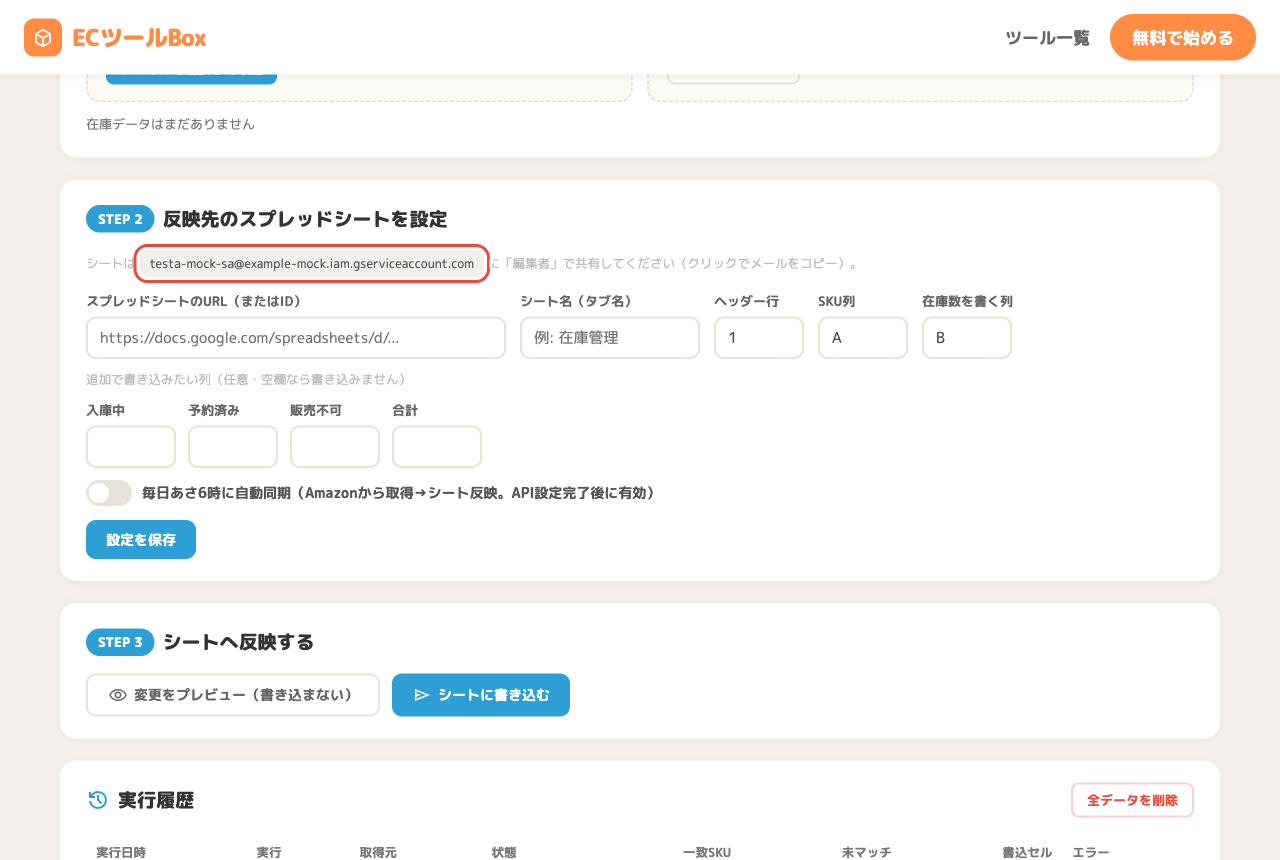Click the SKU列 input field
This screenshot has height=860, width=1280.
863,338
